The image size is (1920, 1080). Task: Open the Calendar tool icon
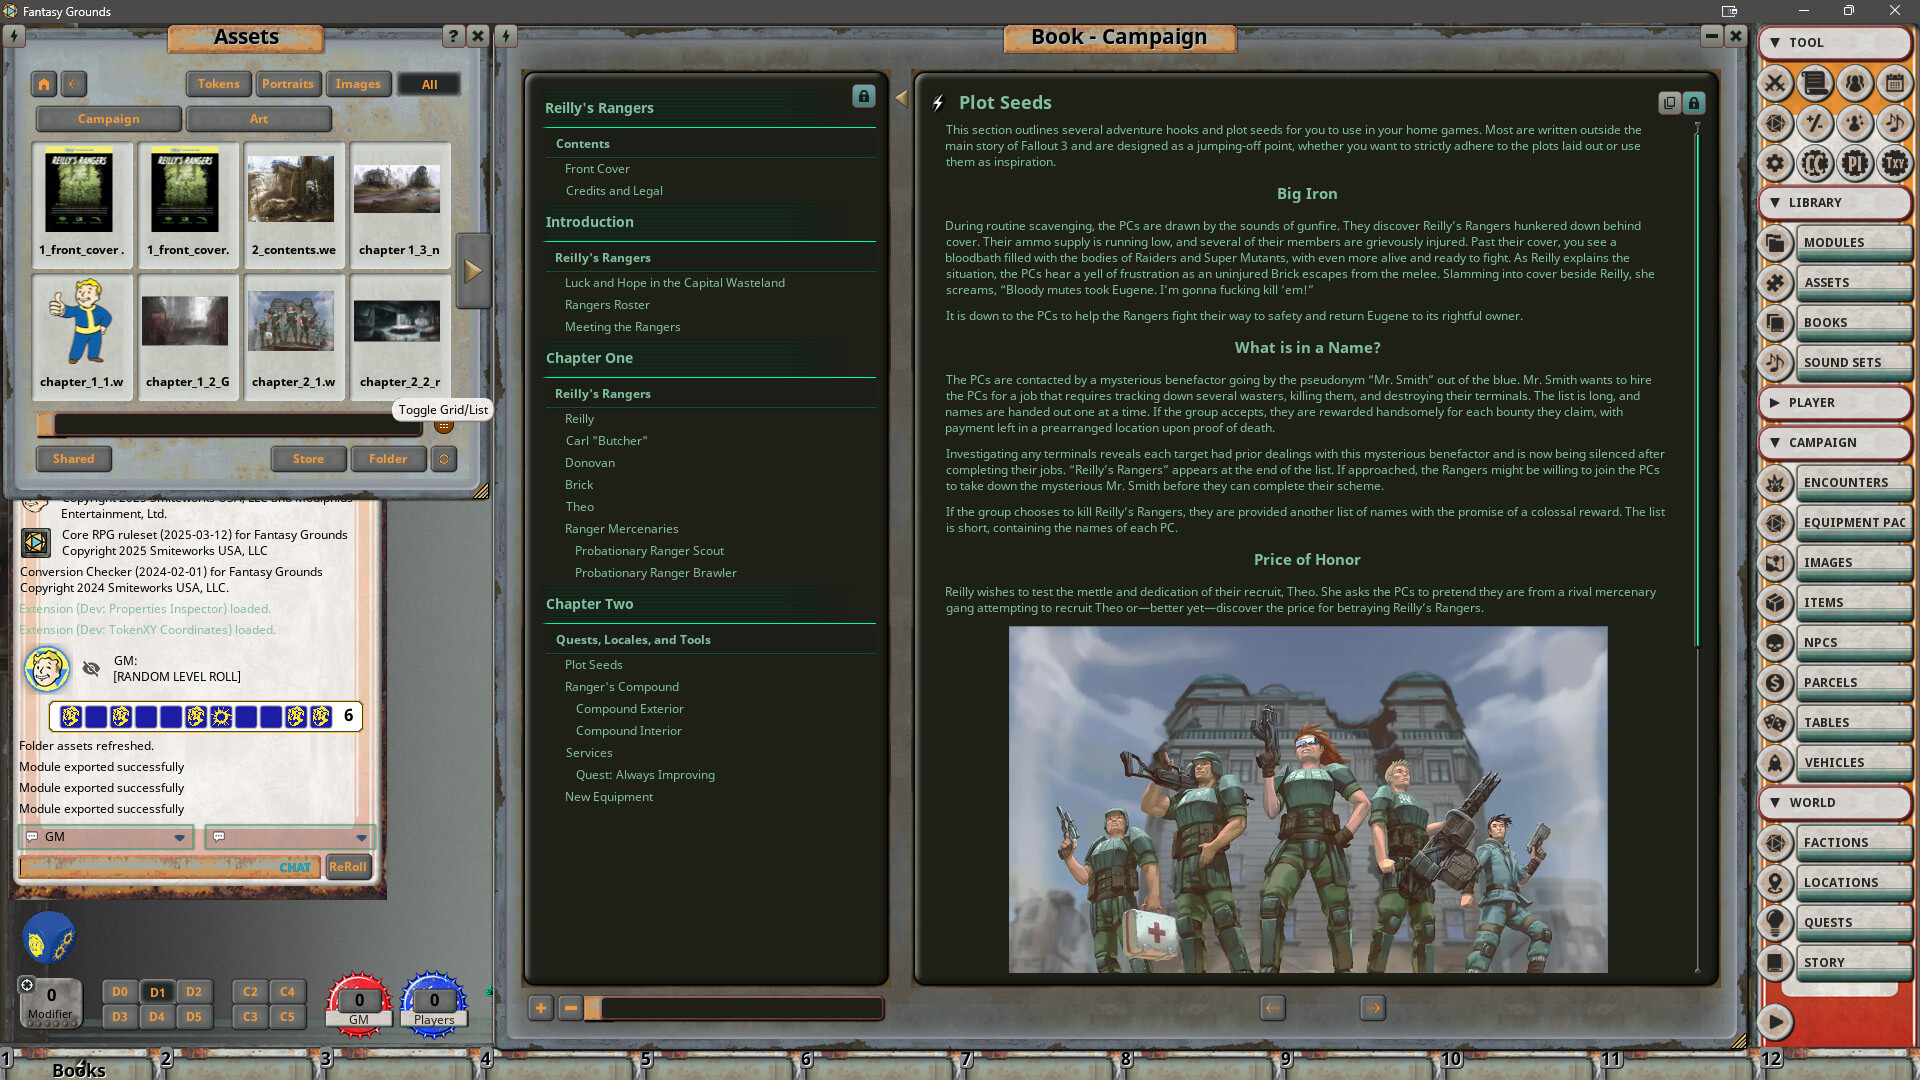tap(1895, 85)
